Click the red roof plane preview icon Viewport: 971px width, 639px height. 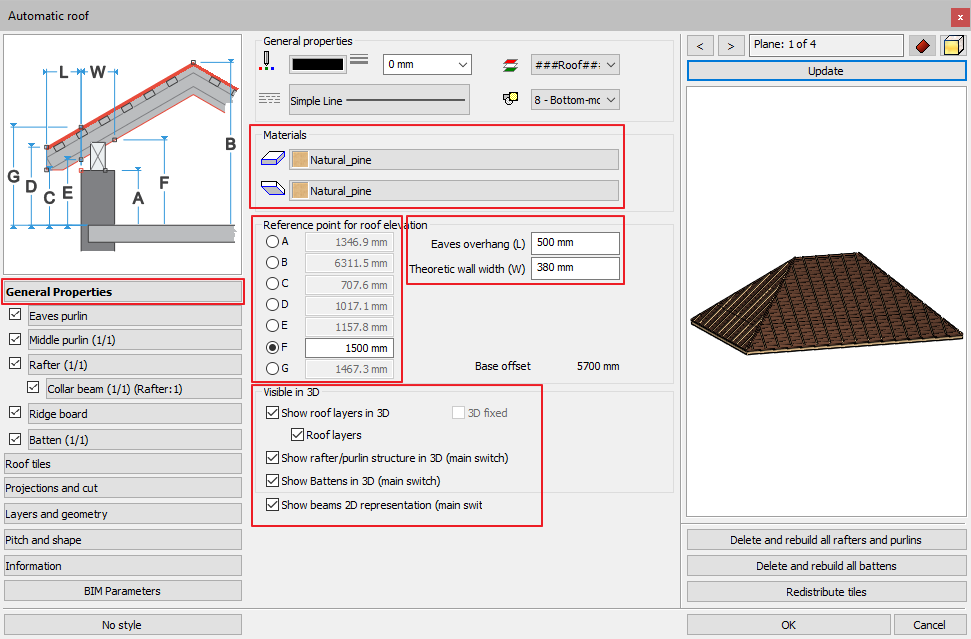pos(921,46)
